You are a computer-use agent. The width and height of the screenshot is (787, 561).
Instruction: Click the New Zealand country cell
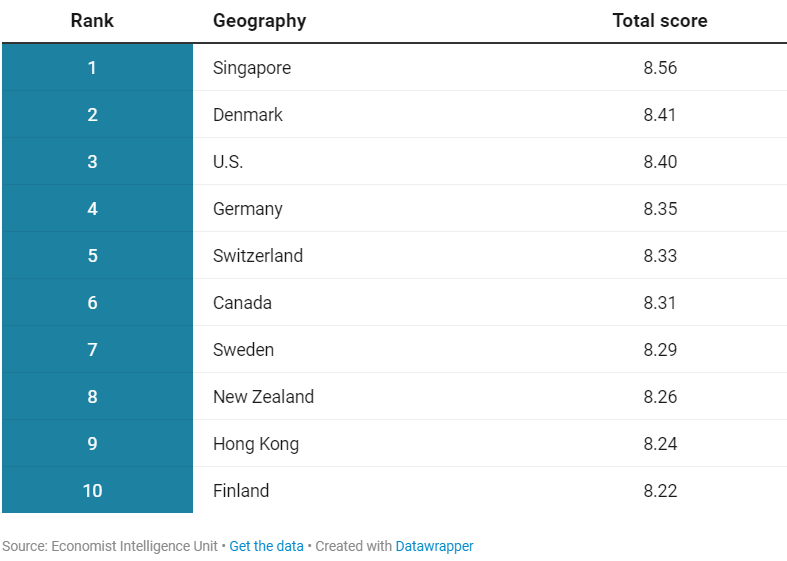coord(263,397)
